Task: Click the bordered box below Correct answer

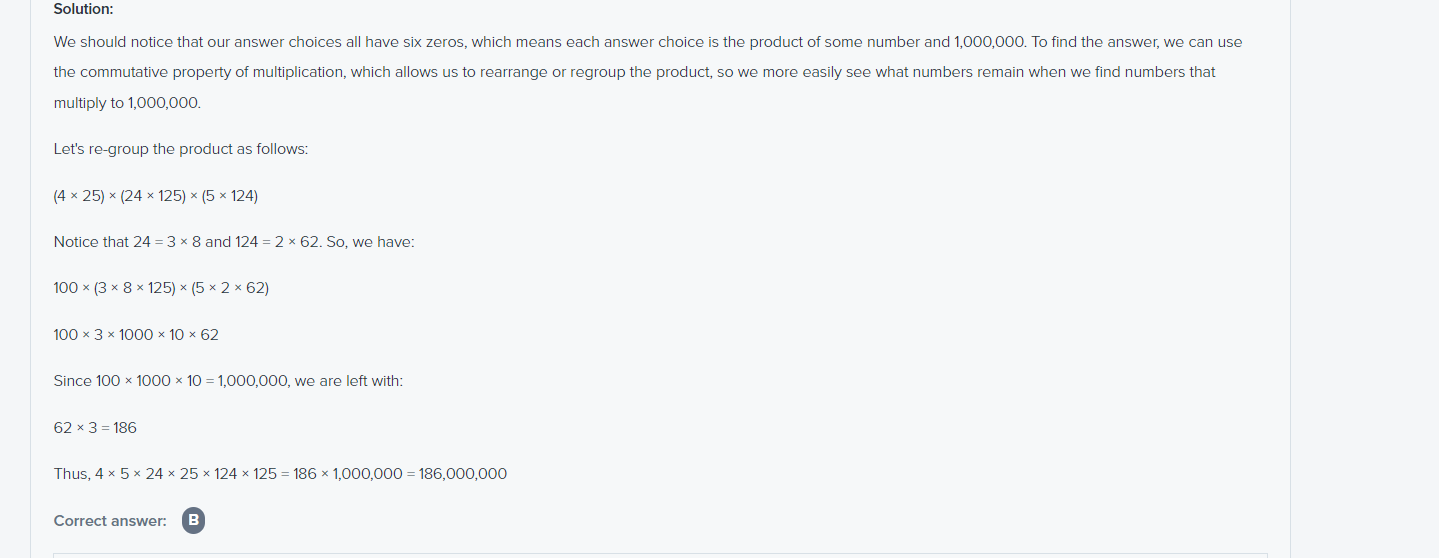Action: [x=660, y=555]
